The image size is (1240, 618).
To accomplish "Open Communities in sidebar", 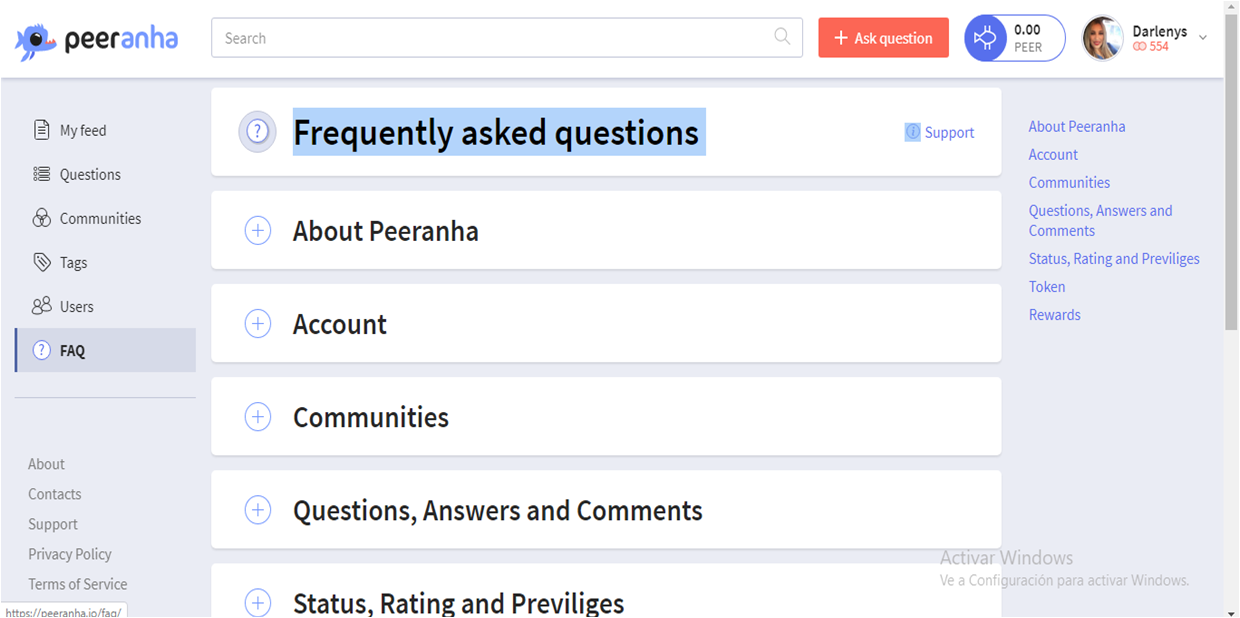I will 105,218.
